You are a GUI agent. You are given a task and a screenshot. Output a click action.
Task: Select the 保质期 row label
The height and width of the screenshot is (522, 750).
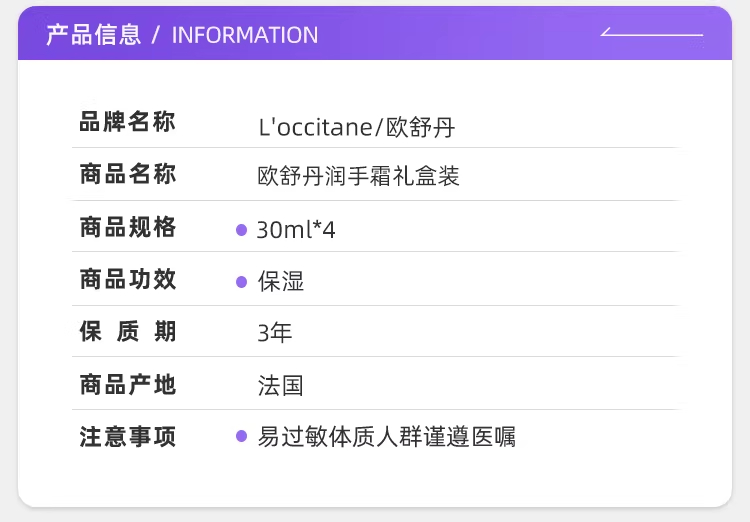tap(127, 332)
